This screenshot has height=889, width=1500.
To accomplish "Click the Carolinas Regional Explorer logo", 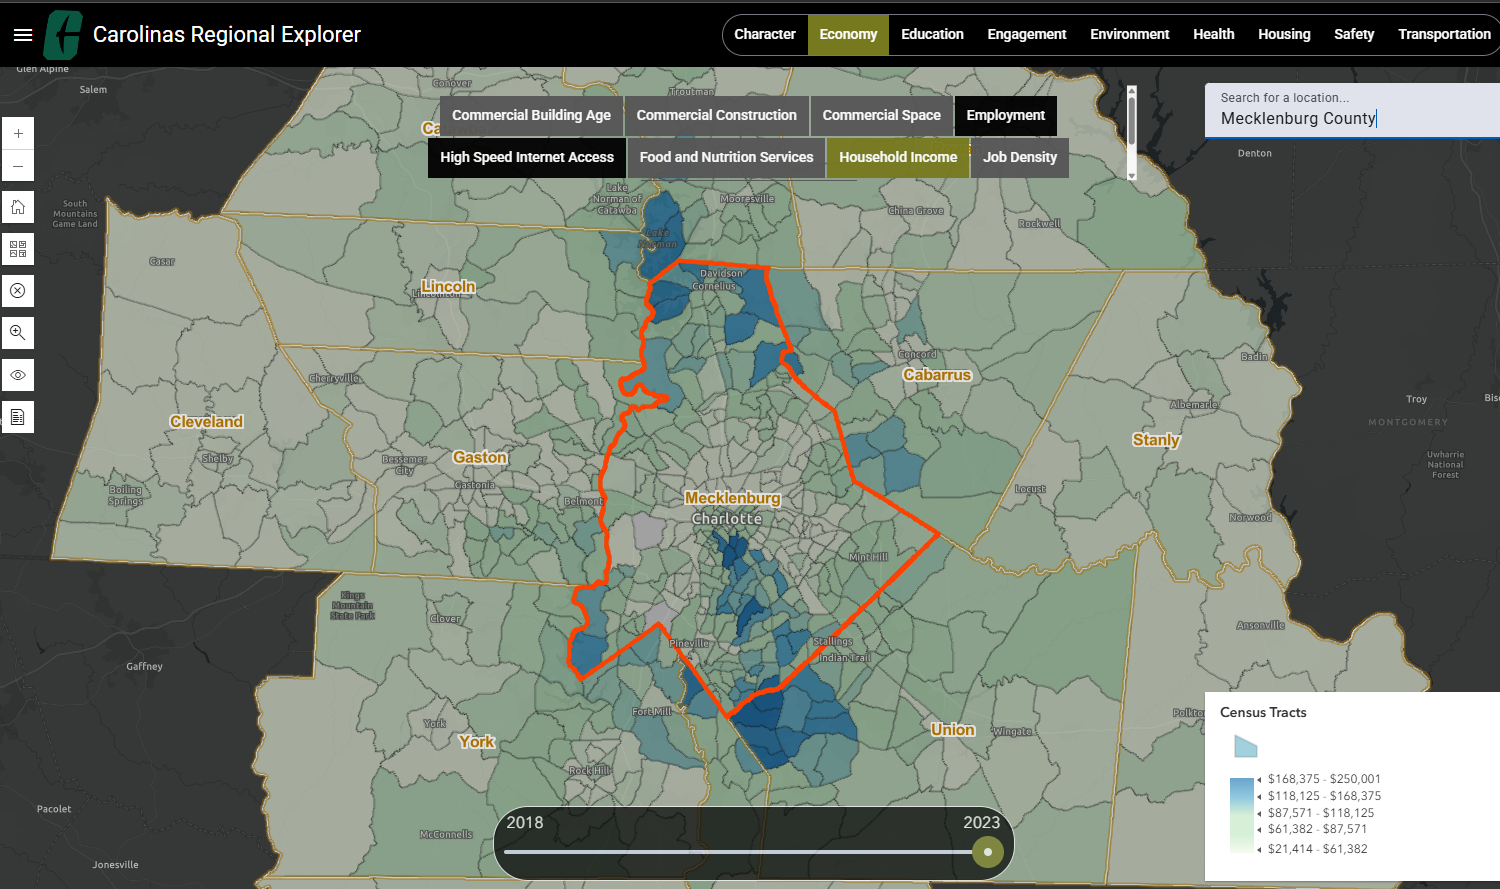I will tap(64, 35).
